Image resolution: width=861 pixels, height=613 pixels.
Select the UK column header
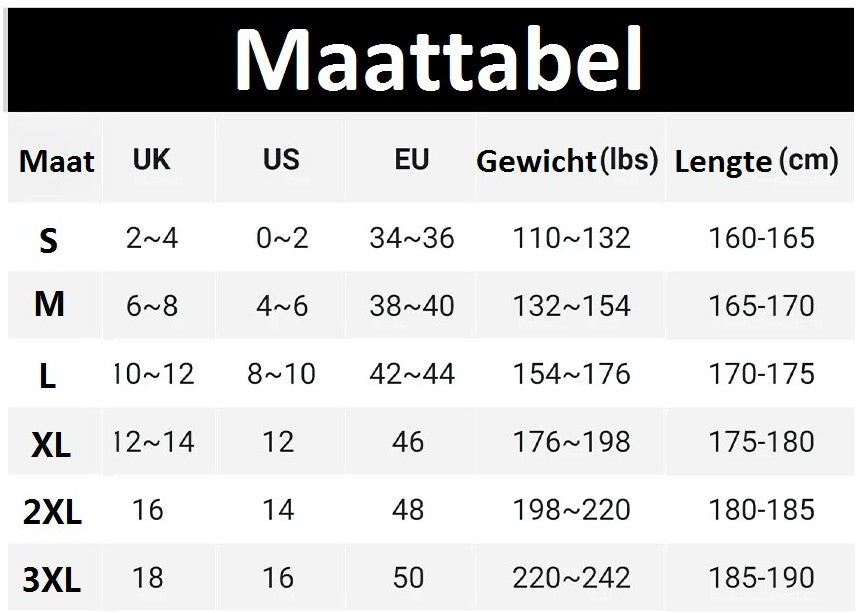[x=151, y=159]
